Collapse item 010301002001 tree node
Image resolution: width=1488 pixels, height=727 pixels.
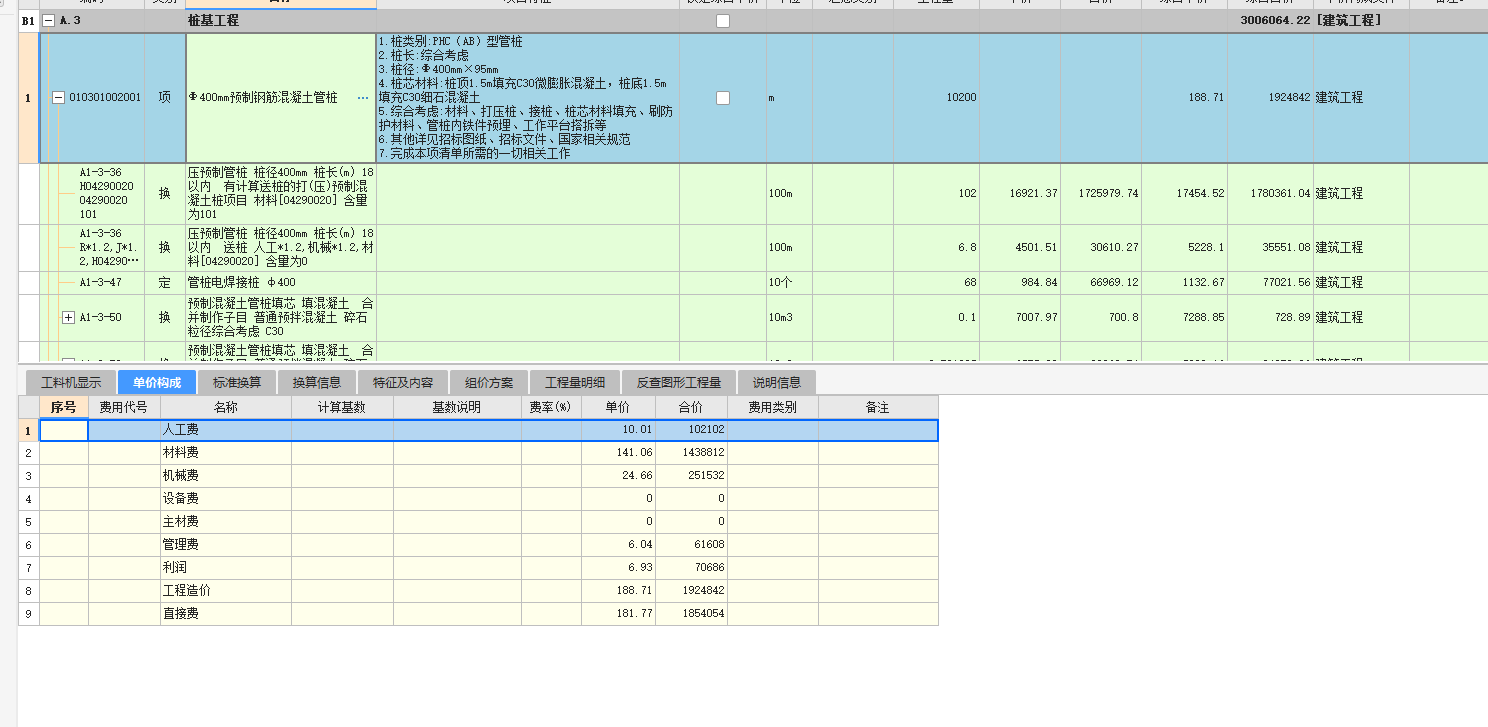click(58, 98)
